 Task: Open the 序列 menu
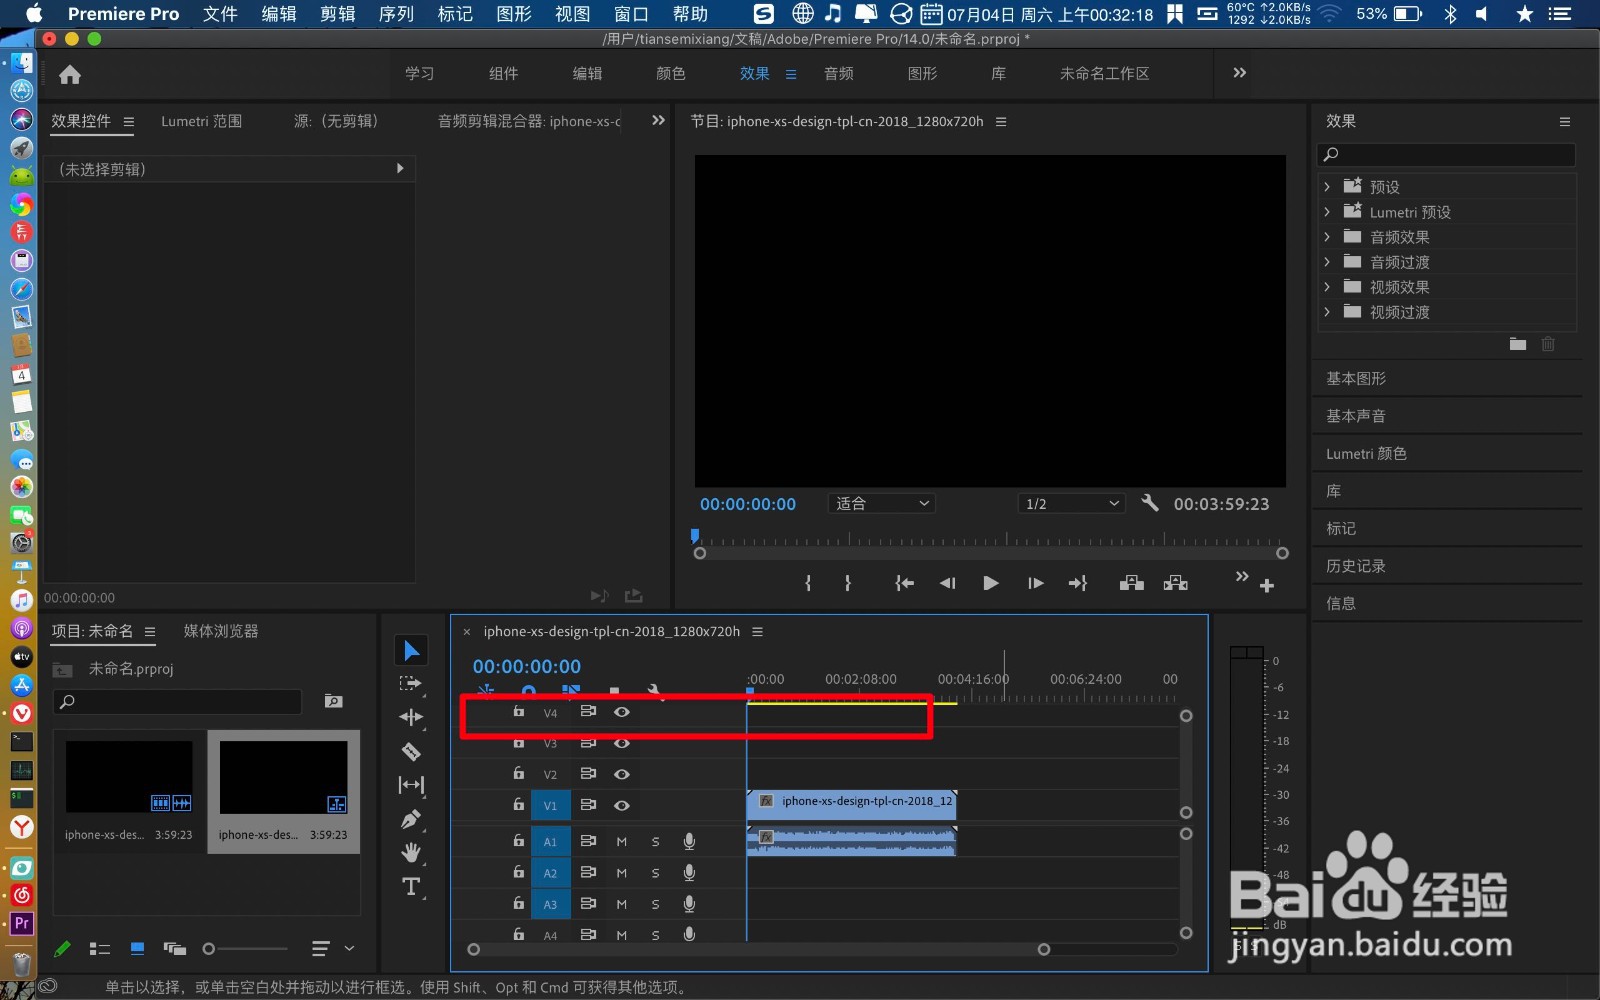(x=396, y=14)
